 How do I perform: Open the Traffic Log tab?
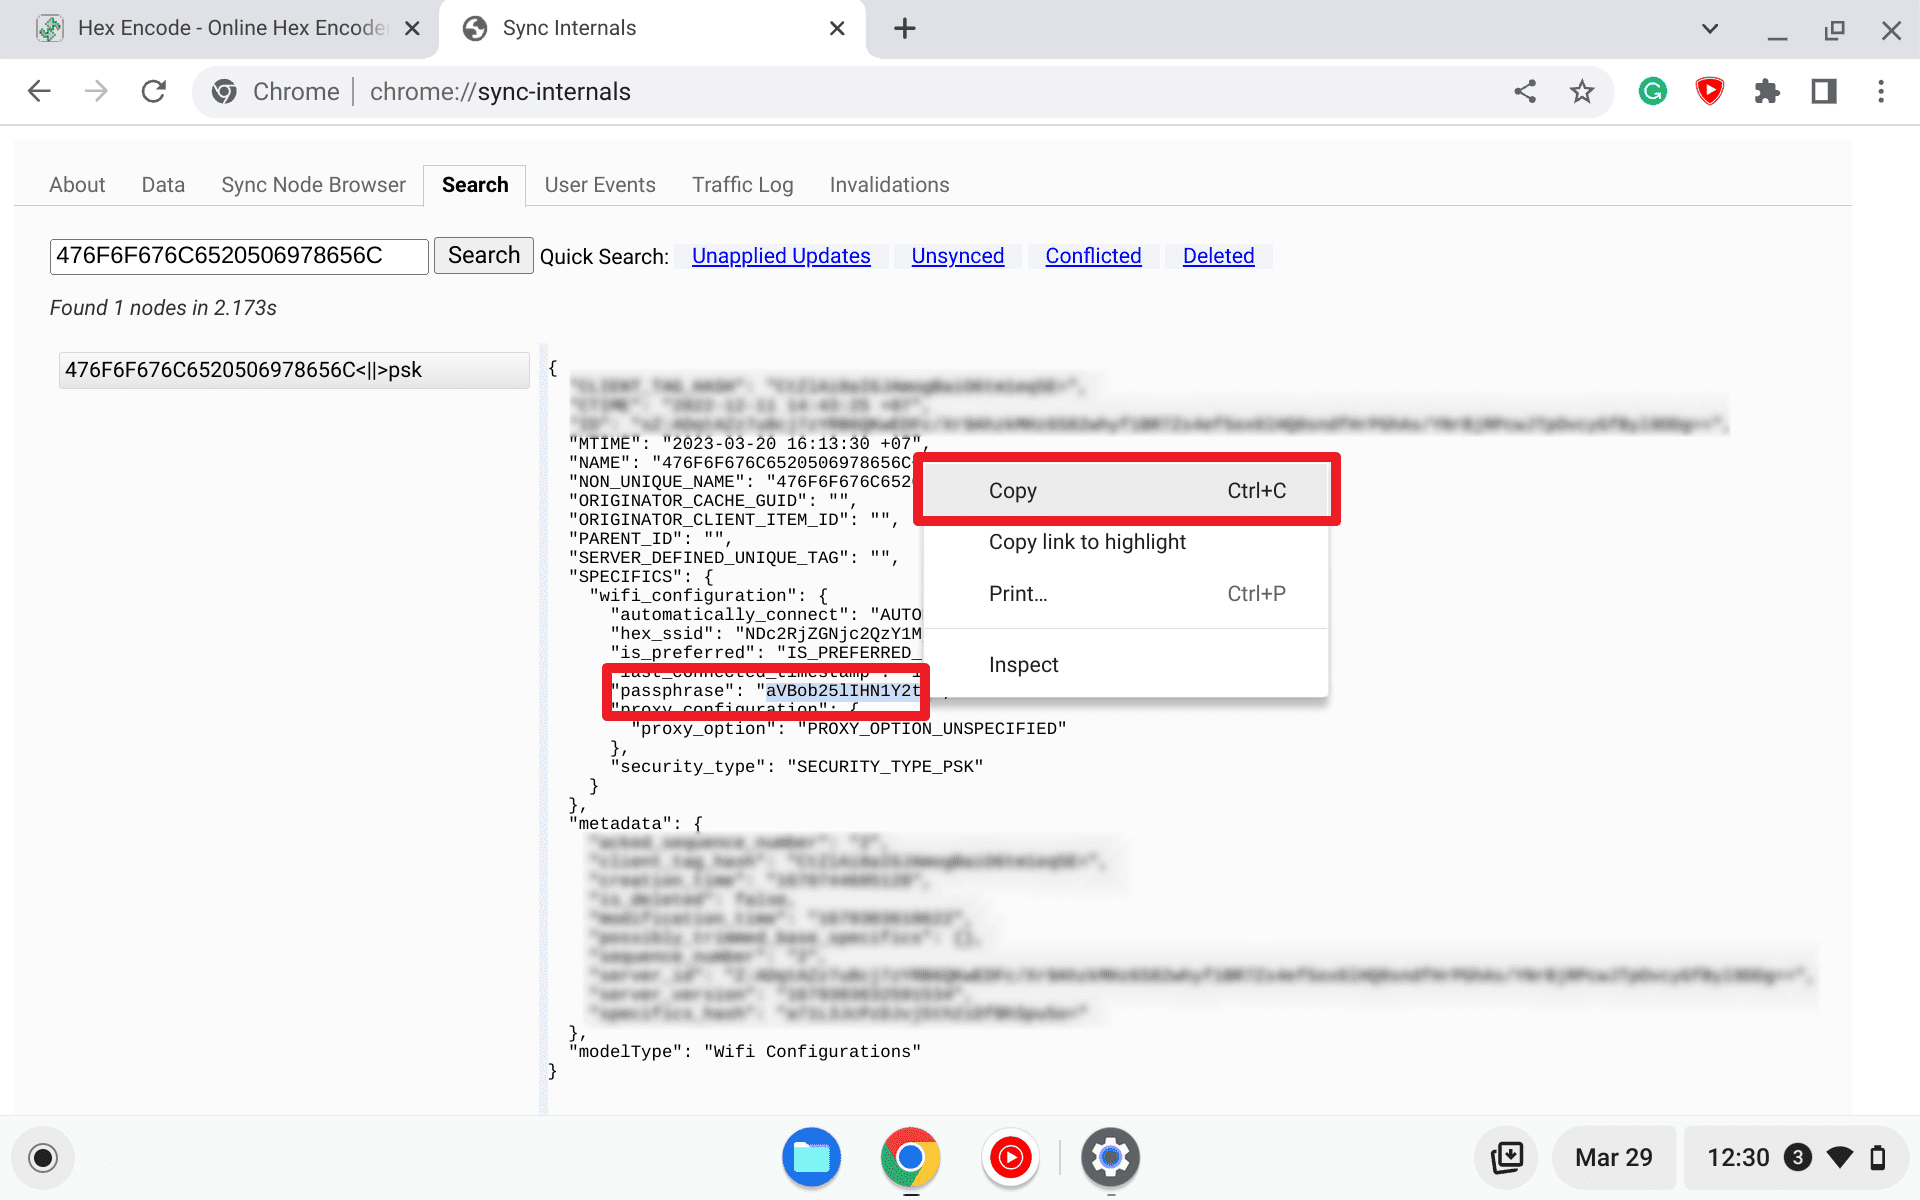click(x=743, y=185)
